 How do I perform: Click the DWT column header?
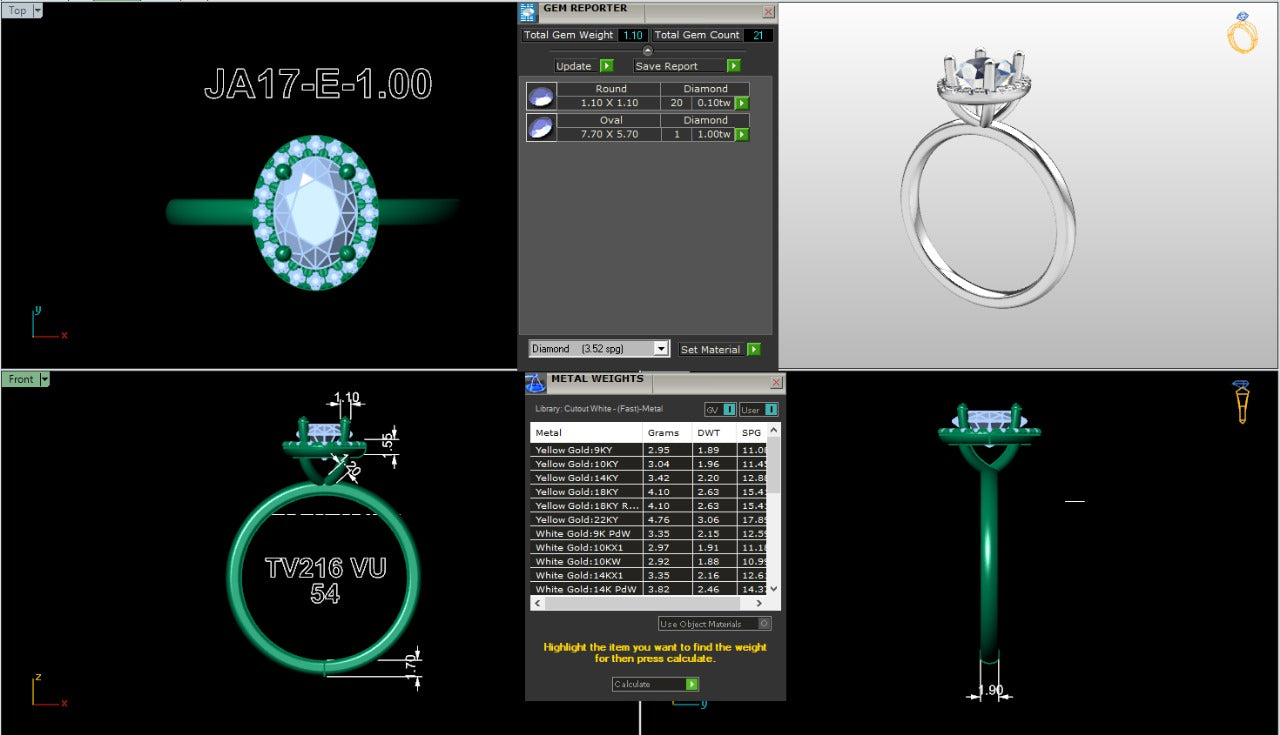(x=714, y=433)
